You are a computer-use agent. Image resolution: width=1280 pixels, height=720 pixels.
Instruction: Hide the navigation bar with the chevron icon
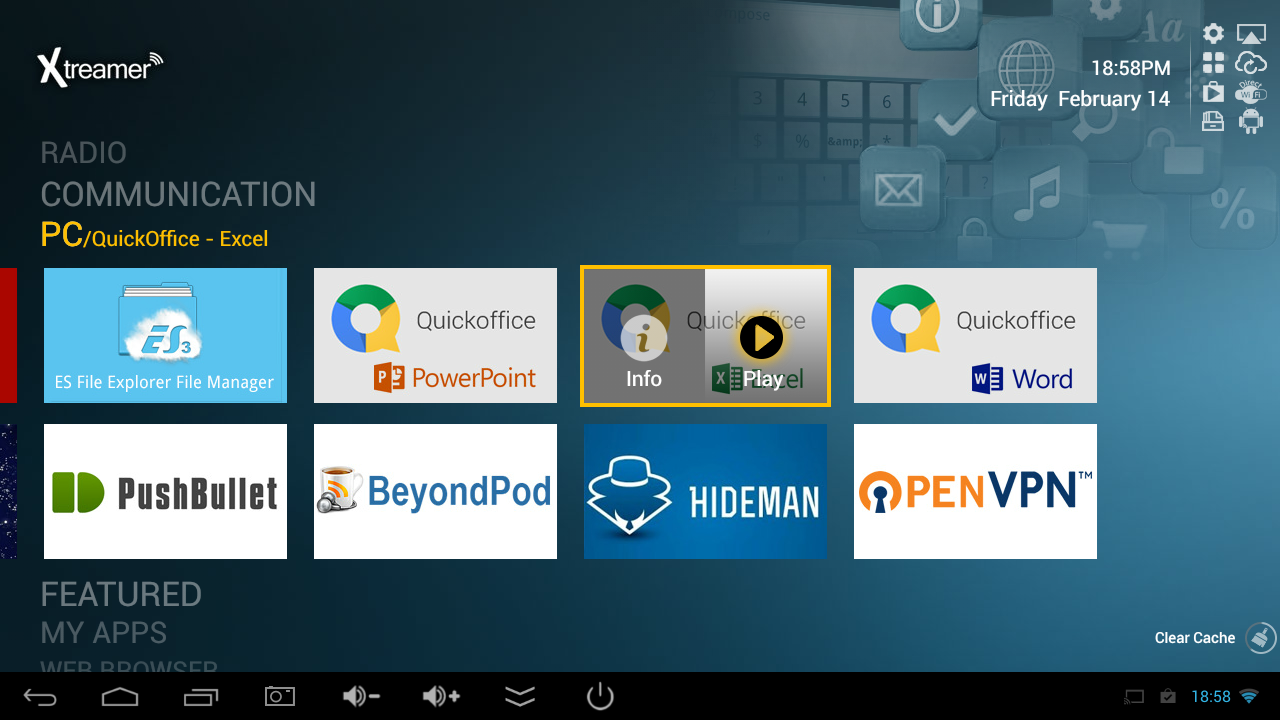(x=520, y=696)
